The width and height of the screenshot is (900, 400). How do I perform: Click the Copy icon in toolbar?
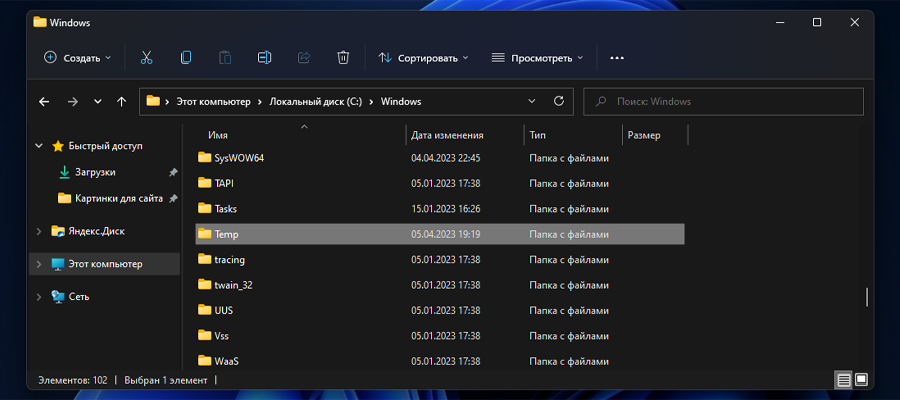186,57
